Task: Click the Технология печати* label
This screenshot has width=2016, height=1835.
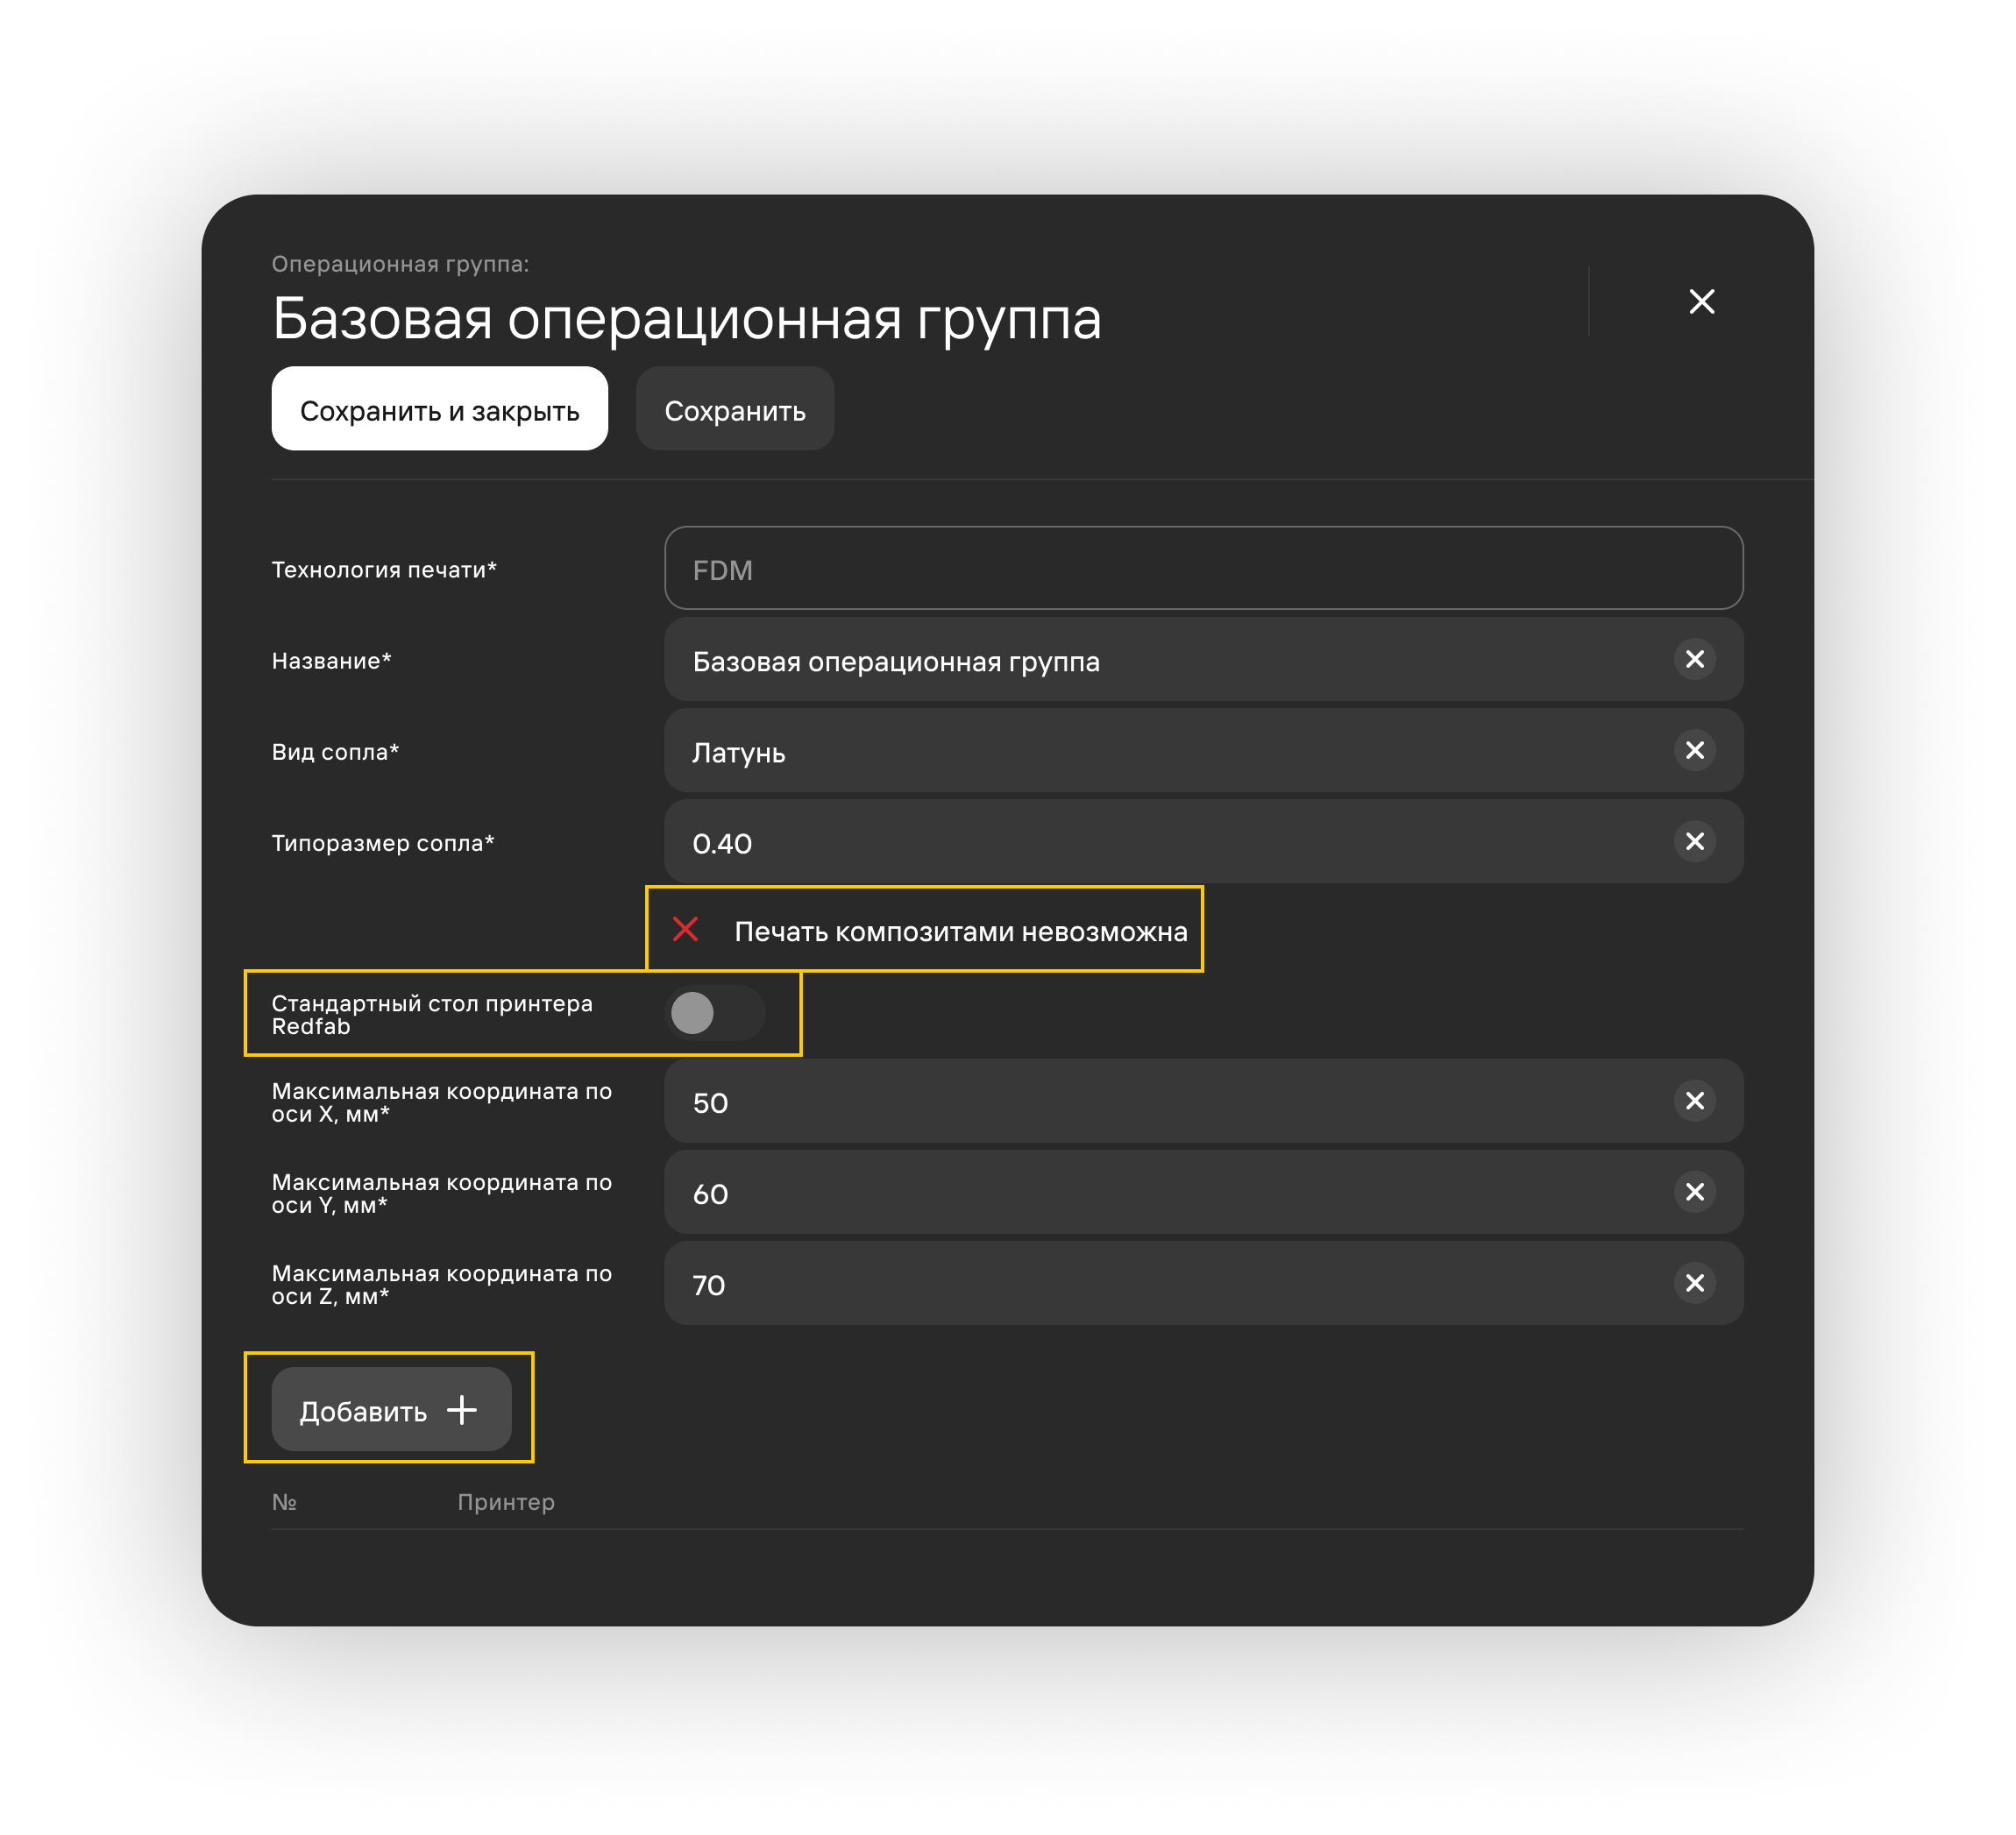Action: click(384, 569)
